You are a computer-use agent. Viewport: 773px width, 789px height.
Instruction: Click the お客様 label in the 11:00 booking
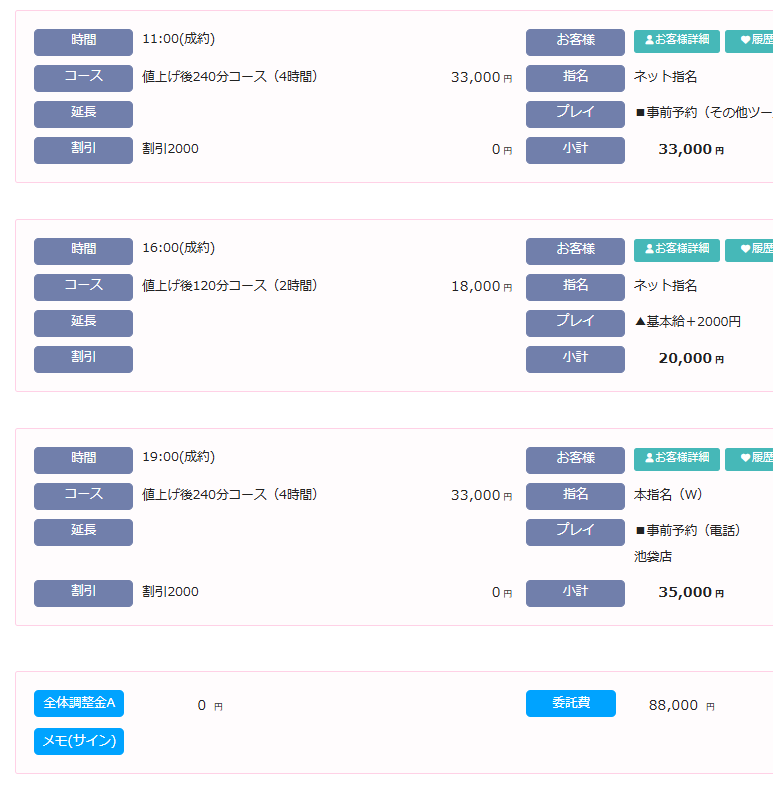pos(575,41)
